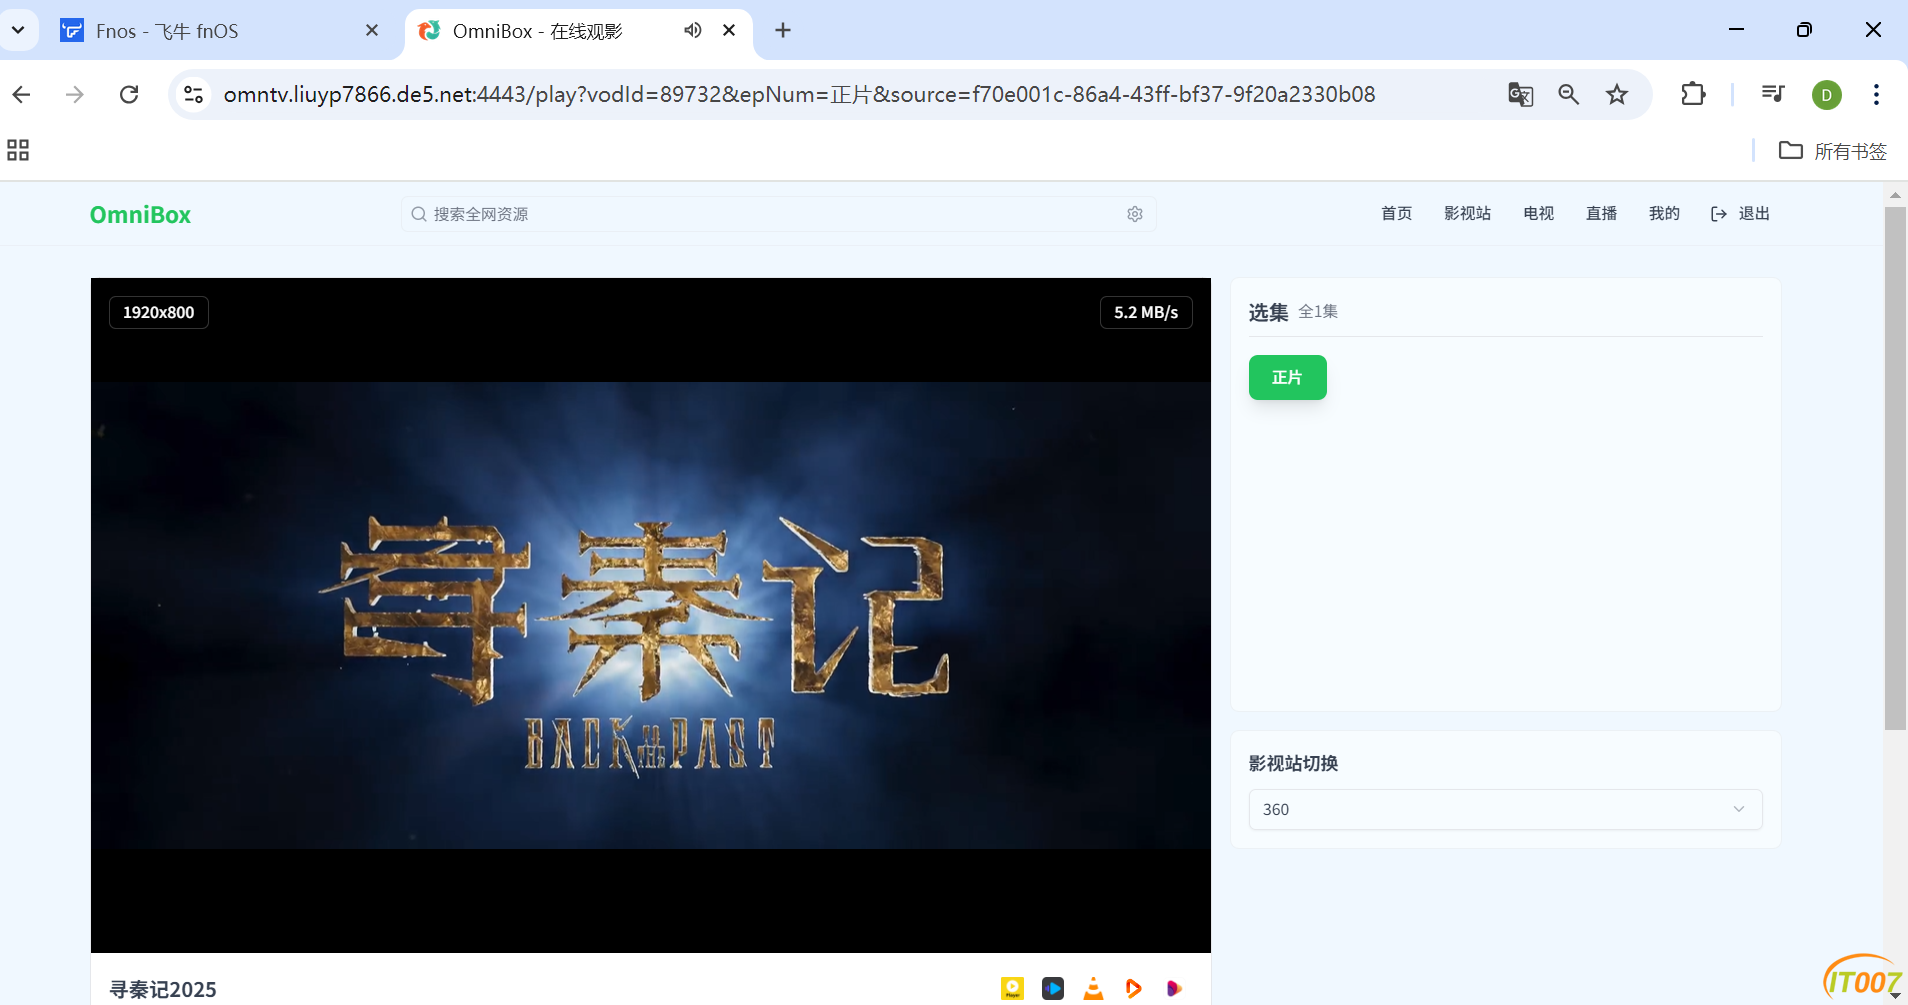Navigate to the 影视站 menu item
The height and width of the screenshot is (1005, 1908).
pos(1466,213)
